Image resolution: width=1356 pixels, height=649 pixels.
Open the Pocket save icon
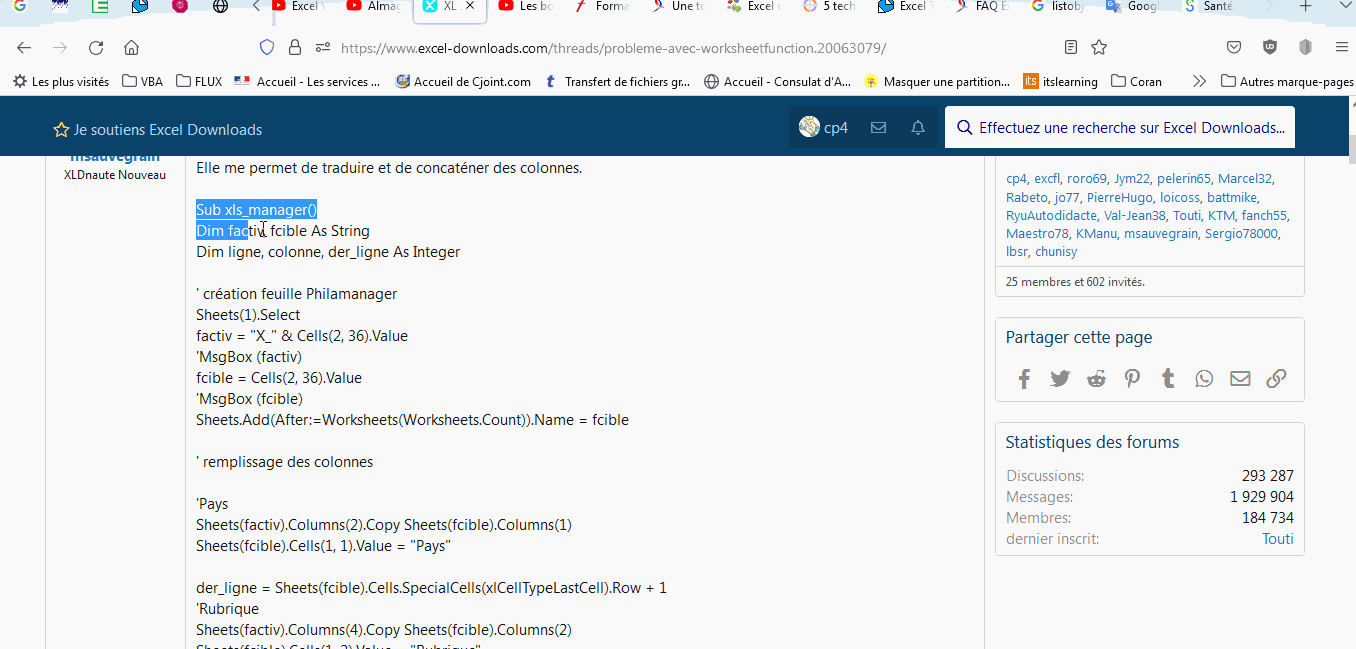pos(1234,47)
